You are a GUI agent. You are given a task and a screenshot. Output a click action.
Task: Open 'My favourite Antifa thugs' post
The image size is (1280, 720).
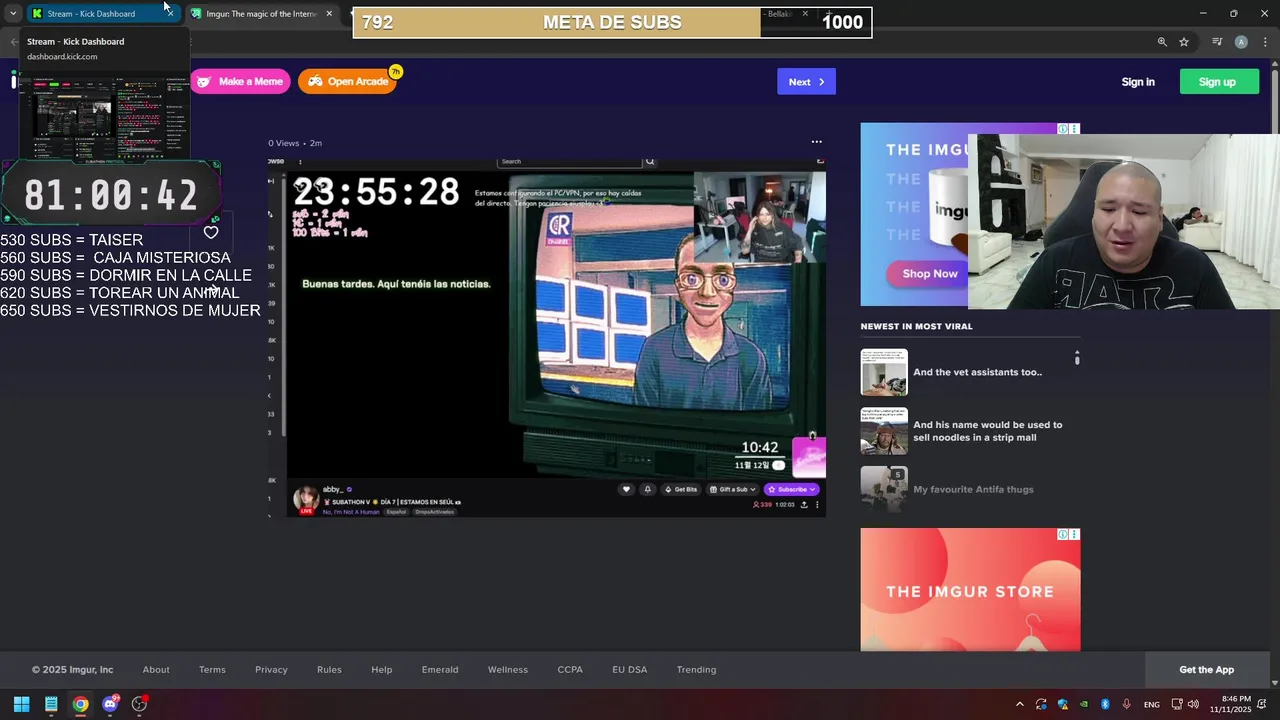[x=973, y=489]
